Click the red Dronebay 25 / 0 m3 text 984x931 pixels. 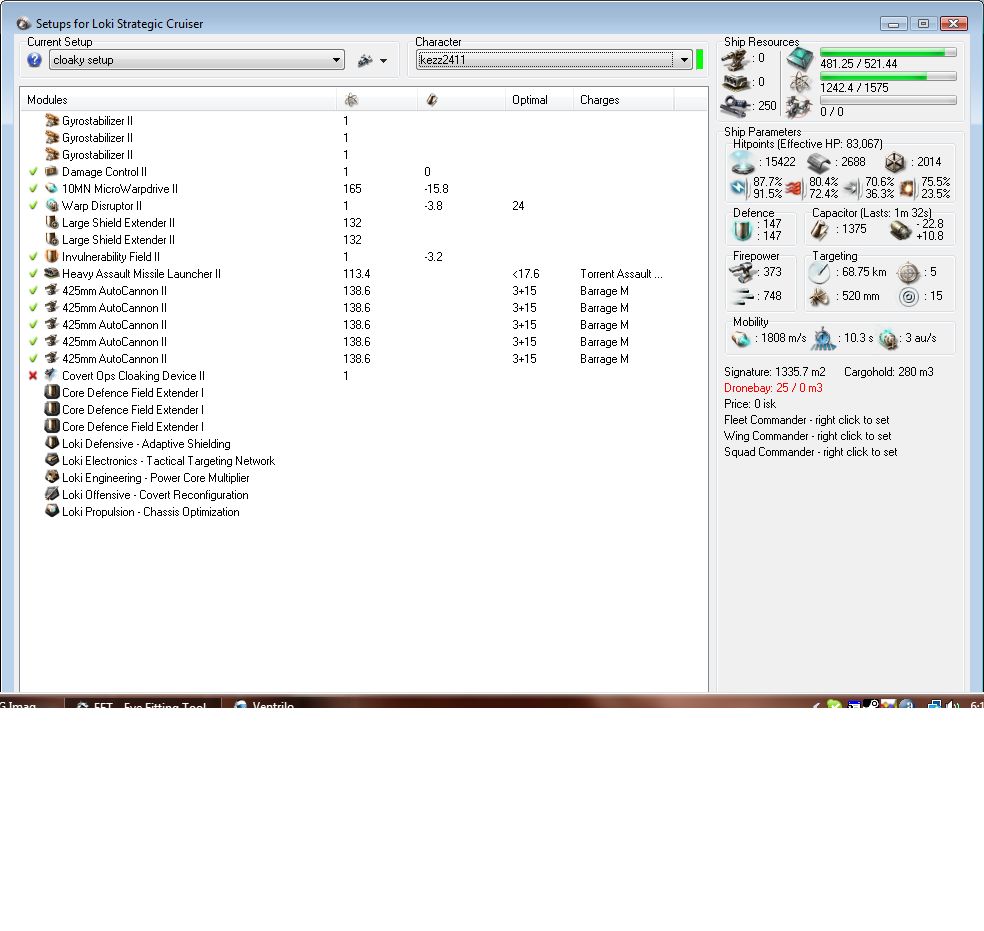[773, 388]
